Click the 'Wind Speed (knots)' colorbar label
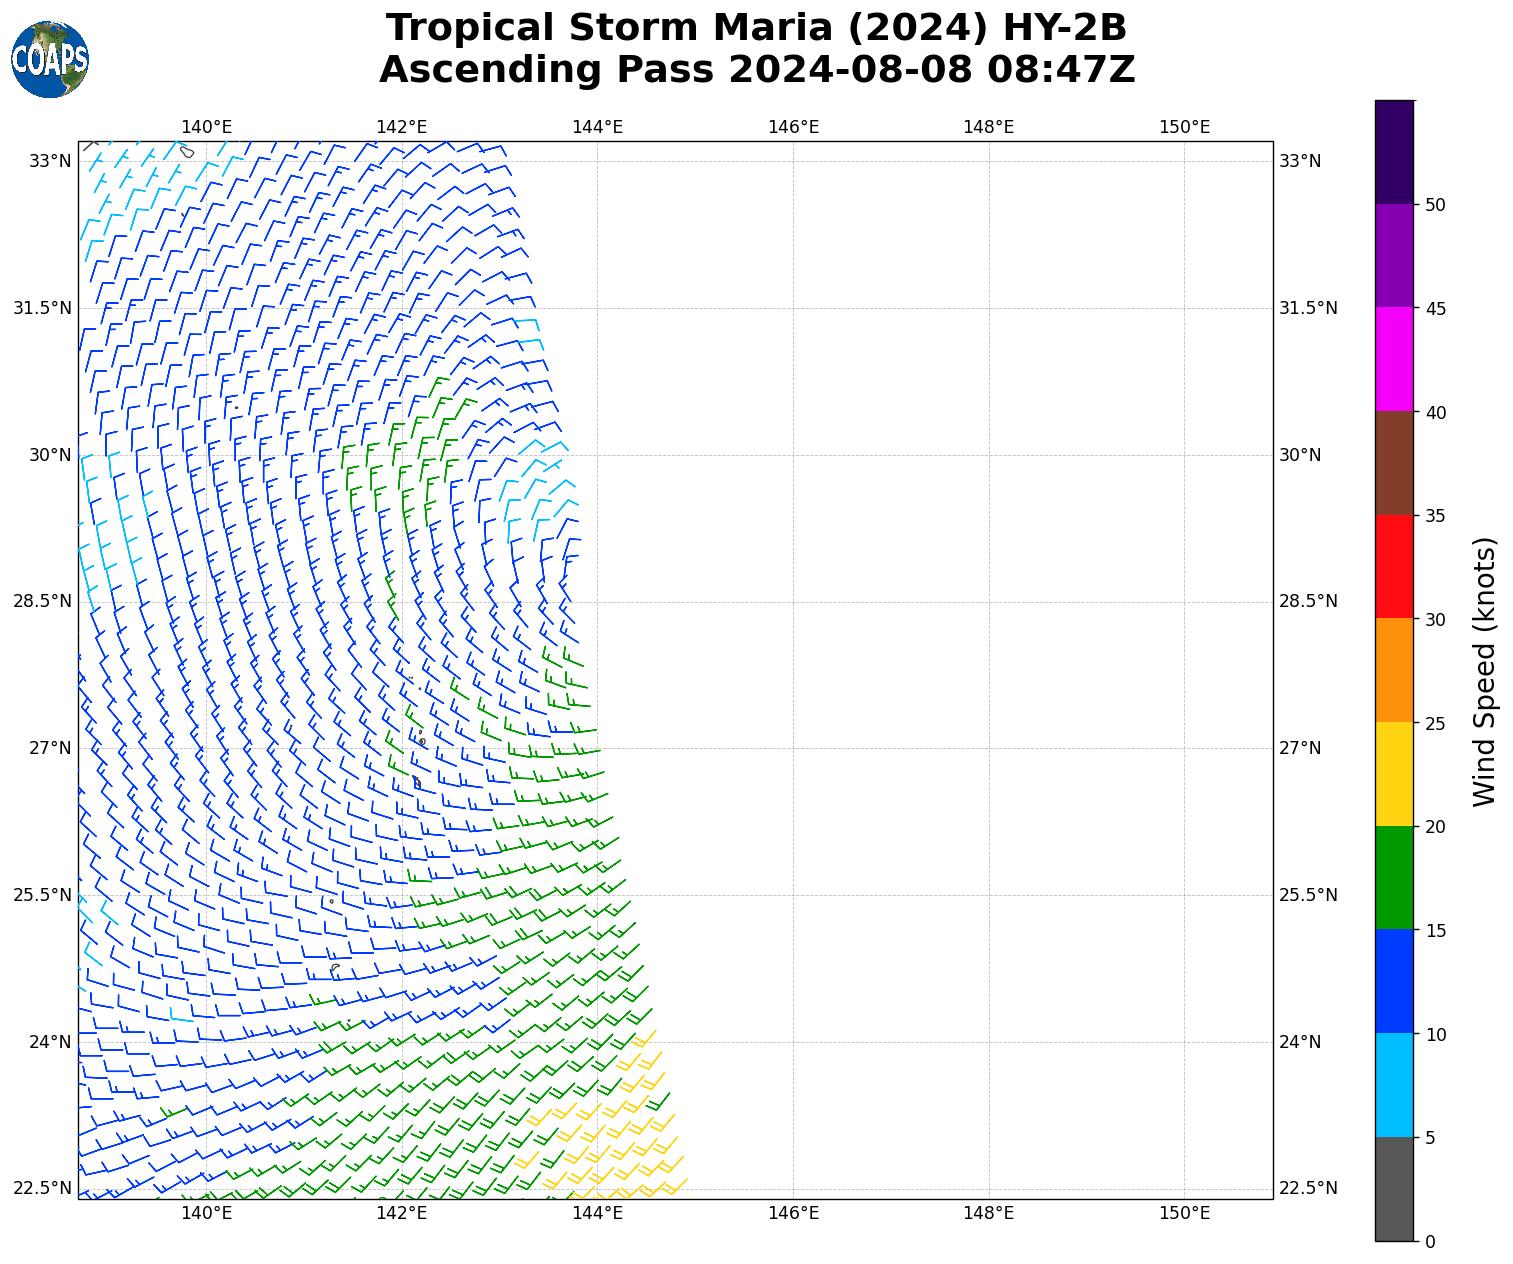This screenshot has height=1264, width=1513. [1486, 671]
